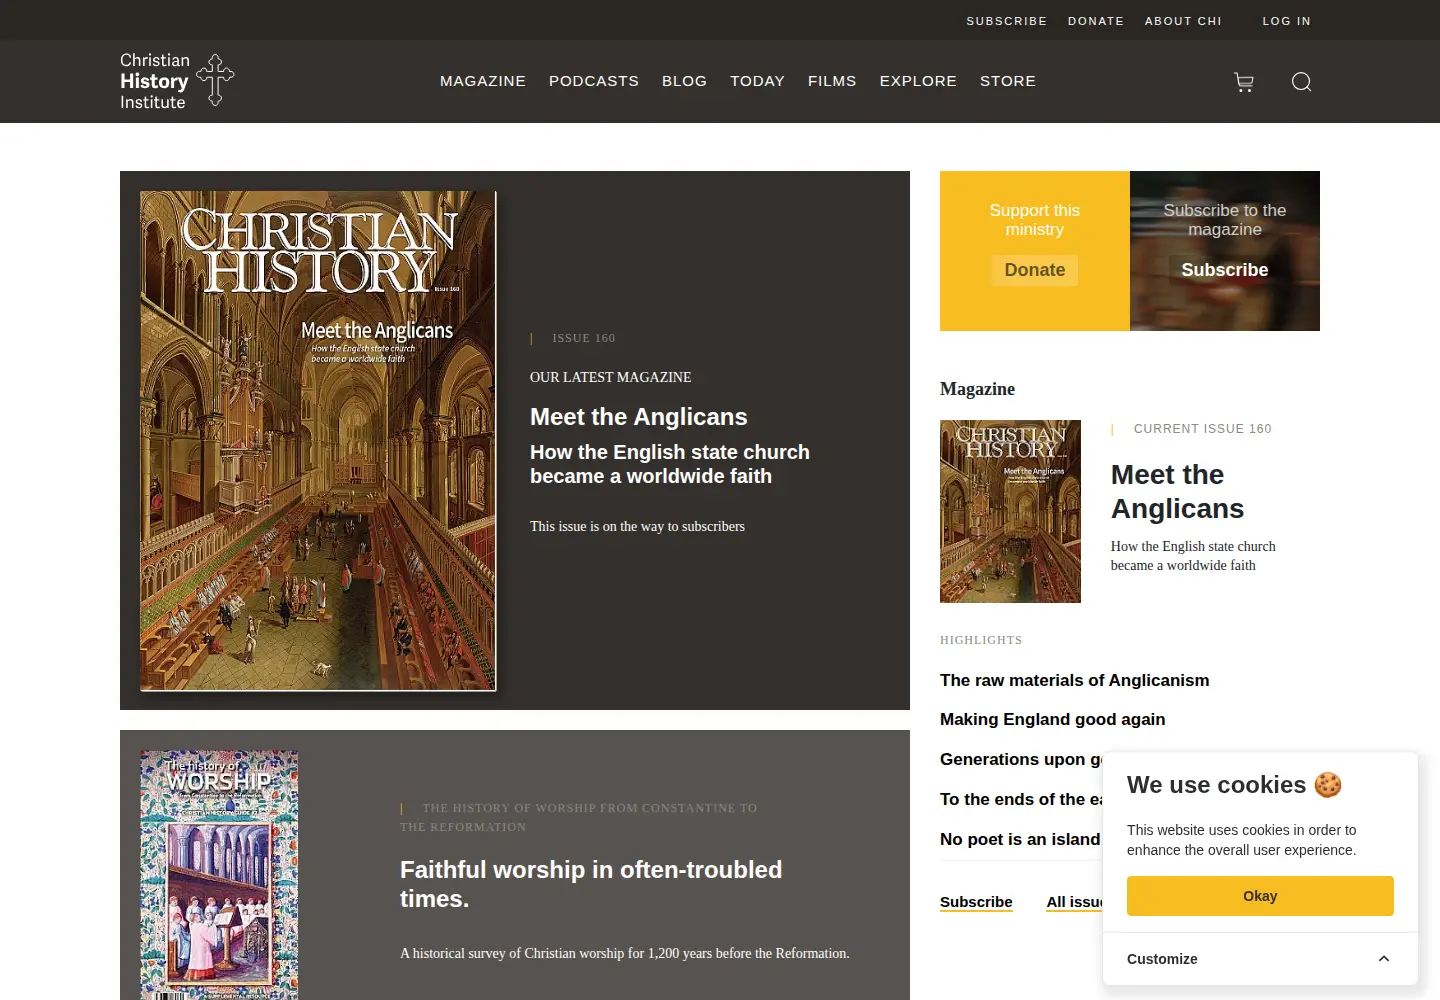Viewport: 1440px width, 1000px height.
Task: Click the 'Magazine' sidebar heading
Action: (977, 389)
